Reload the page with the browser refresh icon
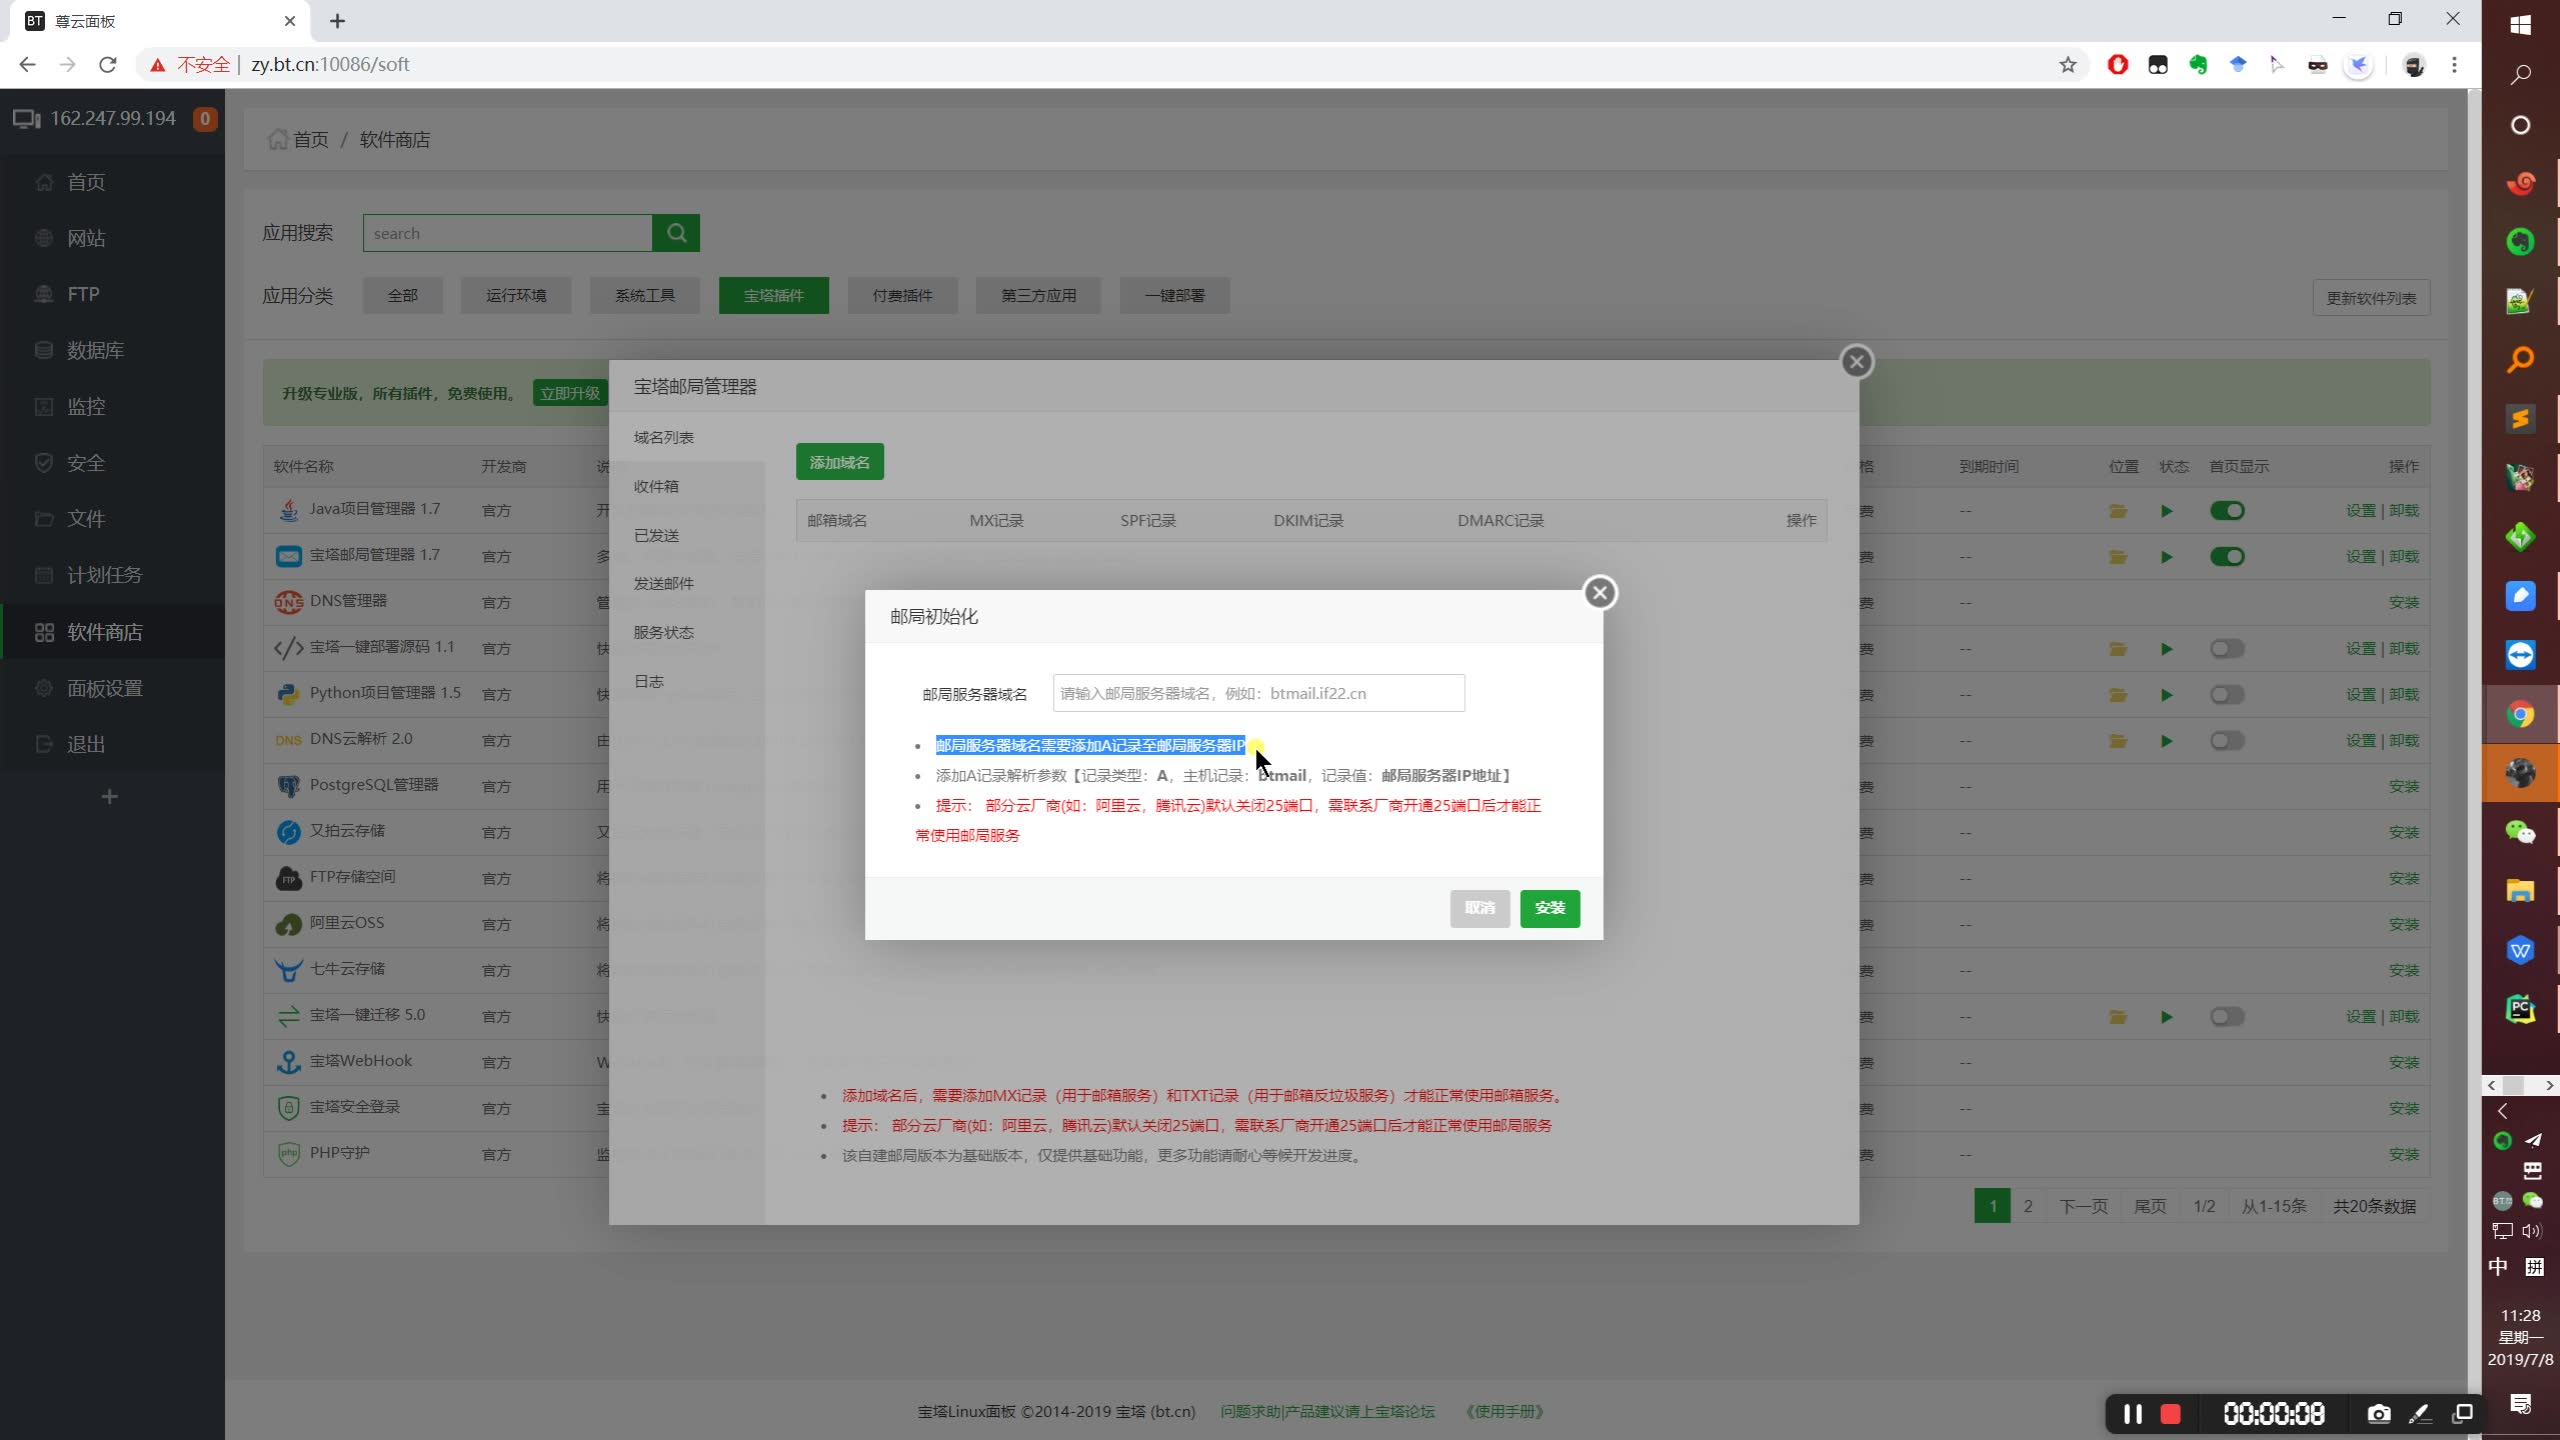The image size is (2560, 1440). click(108, 65)
